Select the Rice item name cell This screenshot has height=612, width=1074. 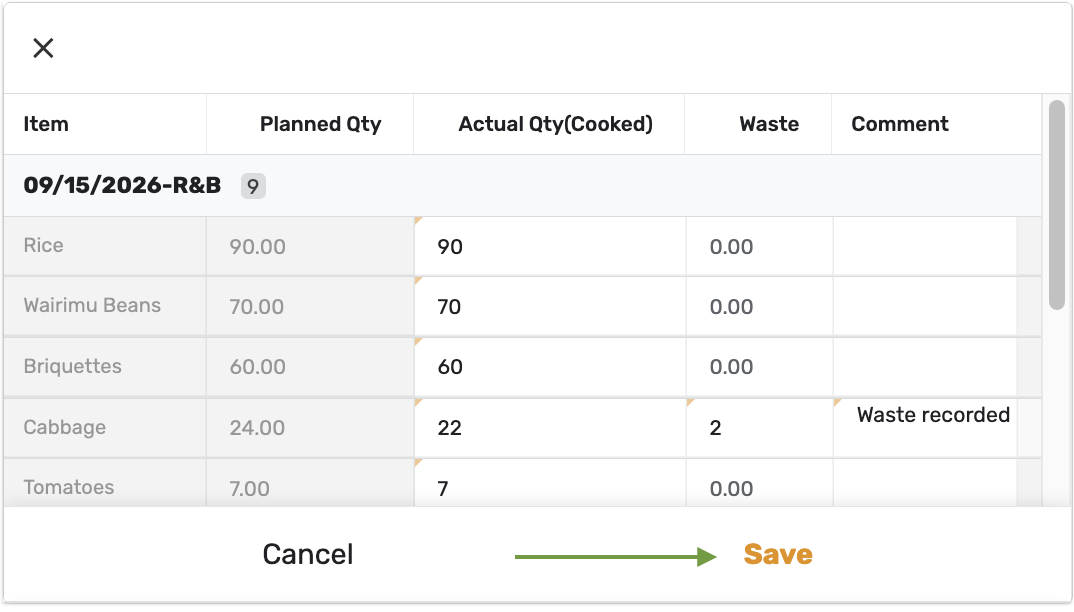click(105, 247)
